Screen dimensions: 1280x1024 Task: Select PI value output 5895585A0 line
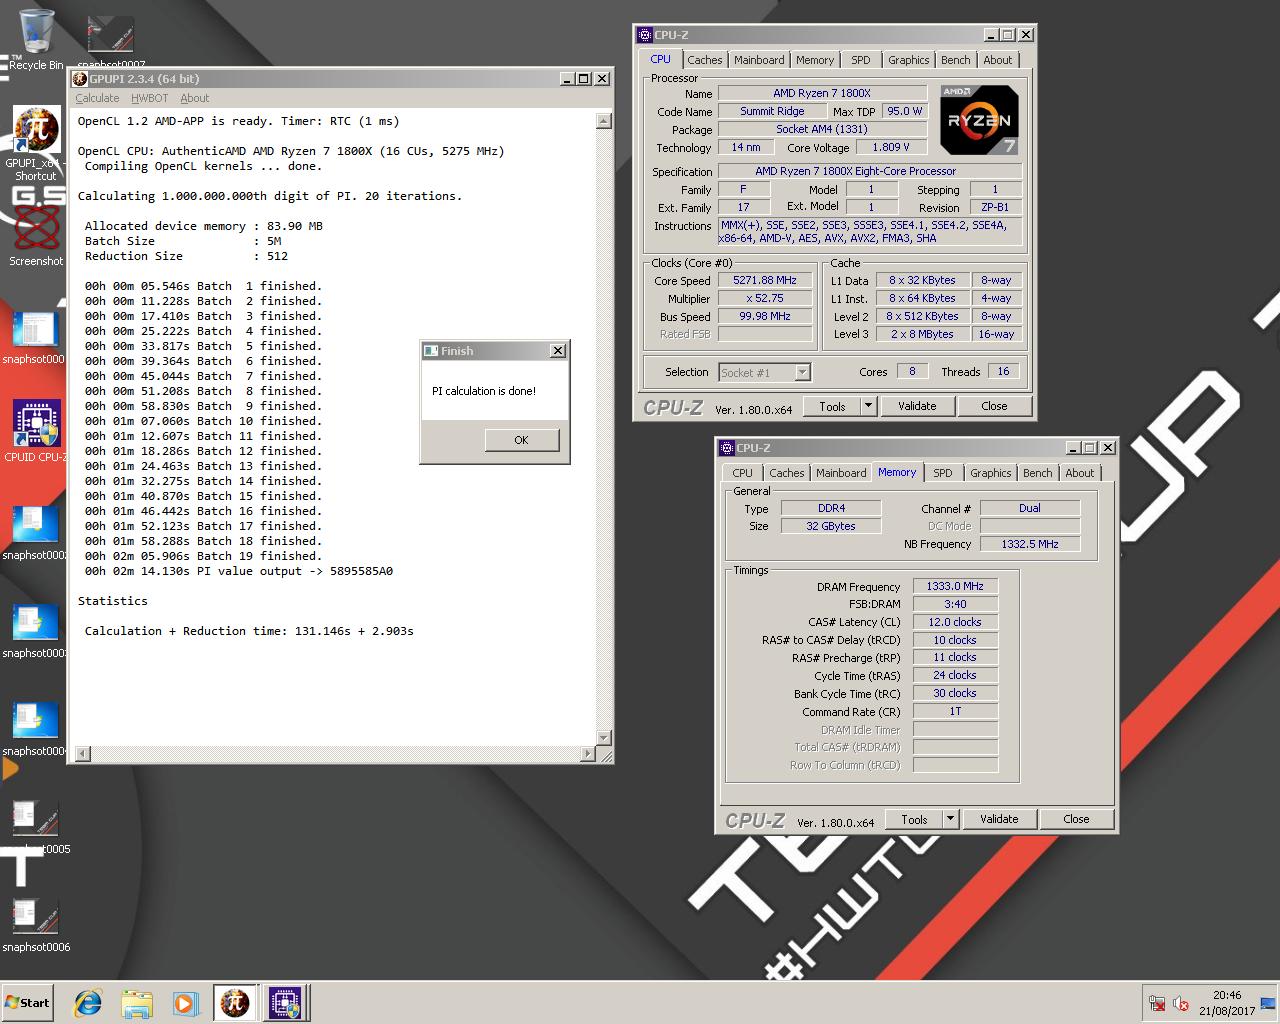pyautogui.click(x=239, y=571)
